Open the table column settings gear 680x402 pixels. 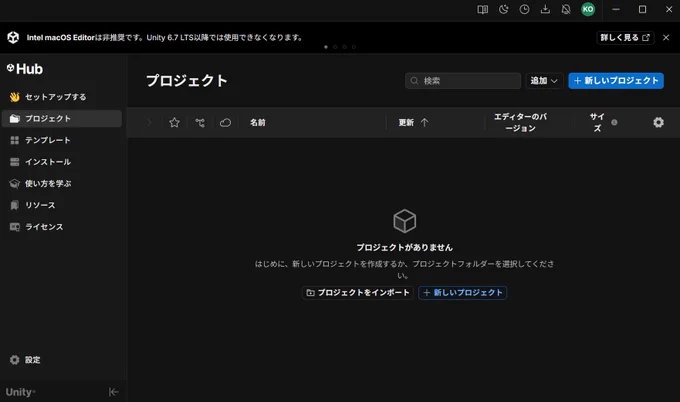pos(658,123)
